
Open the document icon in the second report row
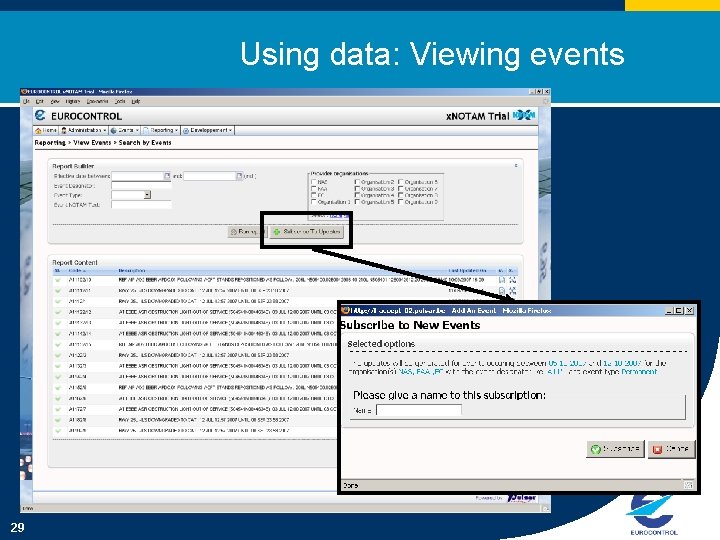tap(502, 291)
